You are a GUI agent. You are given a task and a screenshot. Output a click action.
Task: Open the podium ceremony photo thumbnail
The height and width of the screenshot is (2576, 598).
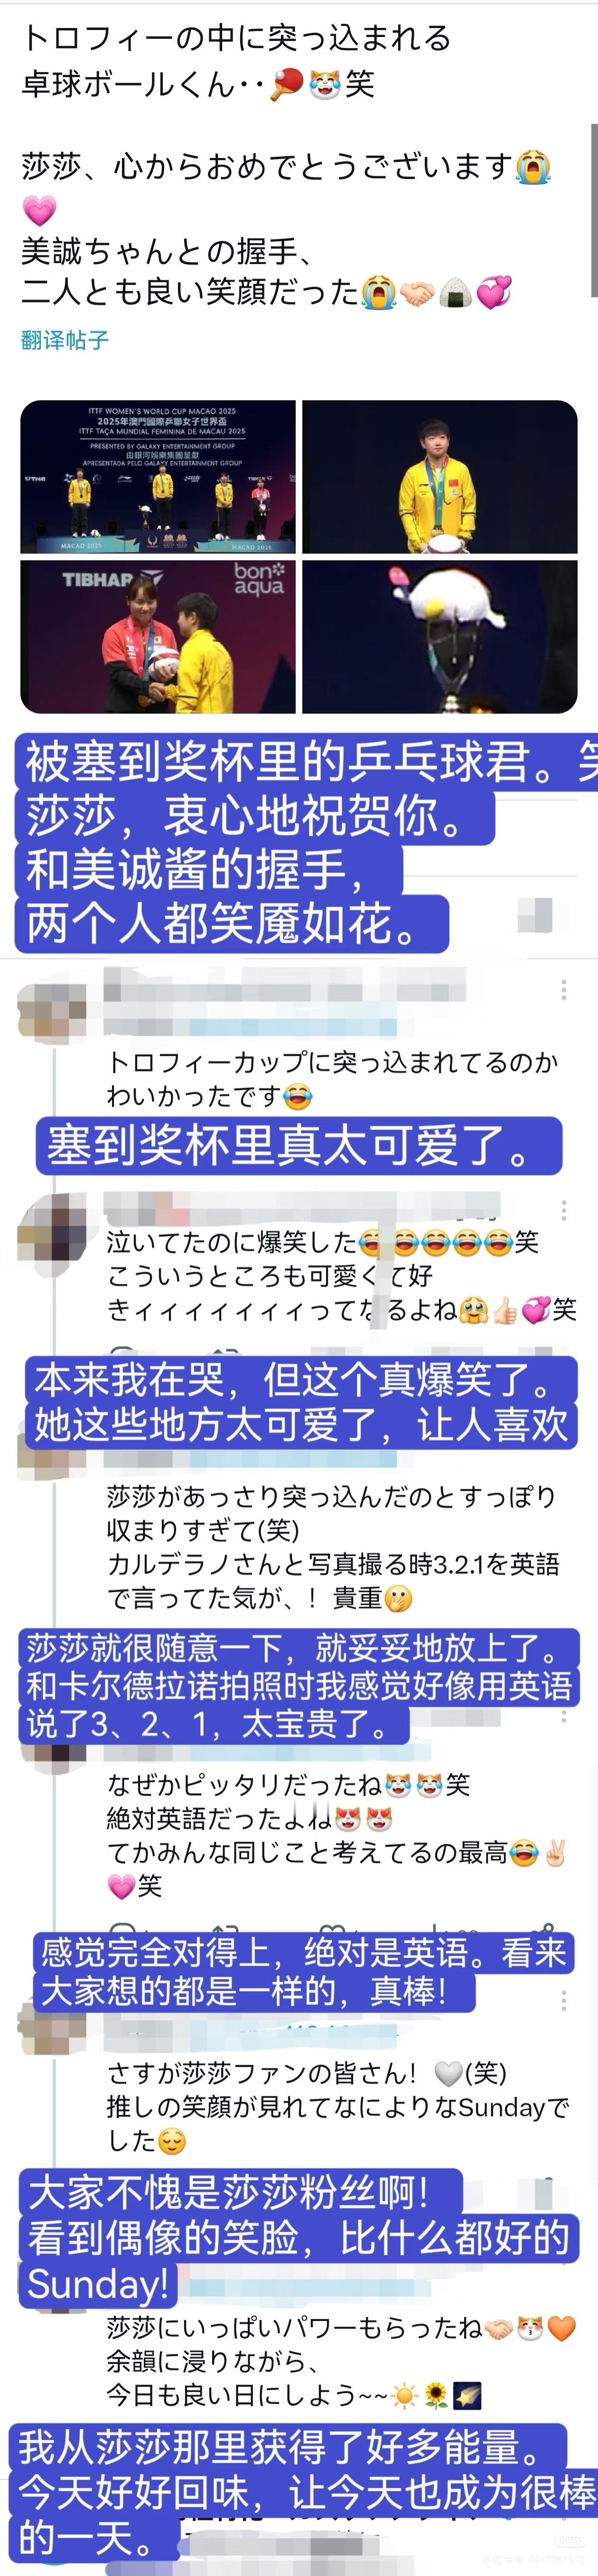coord(158,477)
